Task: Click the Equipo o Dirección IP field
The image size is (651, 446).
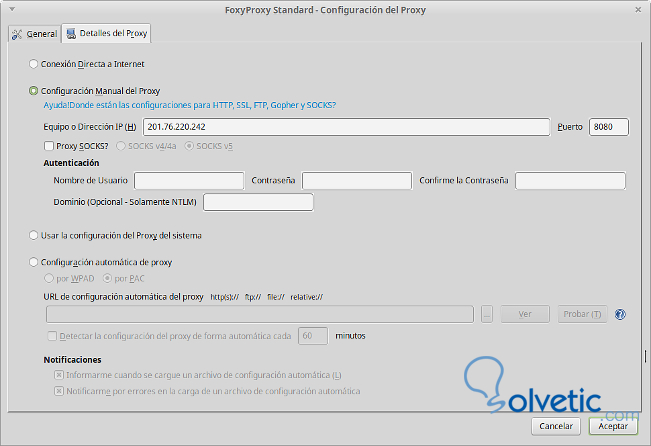Action: point(346,127)
